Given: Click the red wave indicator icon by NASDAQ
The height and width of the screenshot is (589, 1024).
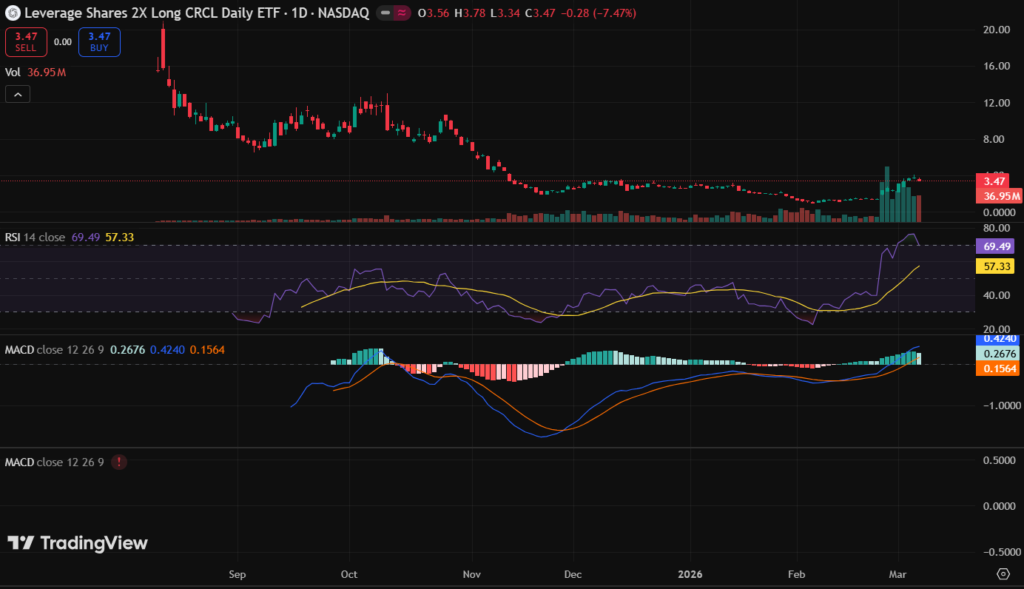Looking at the screenshot, I should 401,13.
